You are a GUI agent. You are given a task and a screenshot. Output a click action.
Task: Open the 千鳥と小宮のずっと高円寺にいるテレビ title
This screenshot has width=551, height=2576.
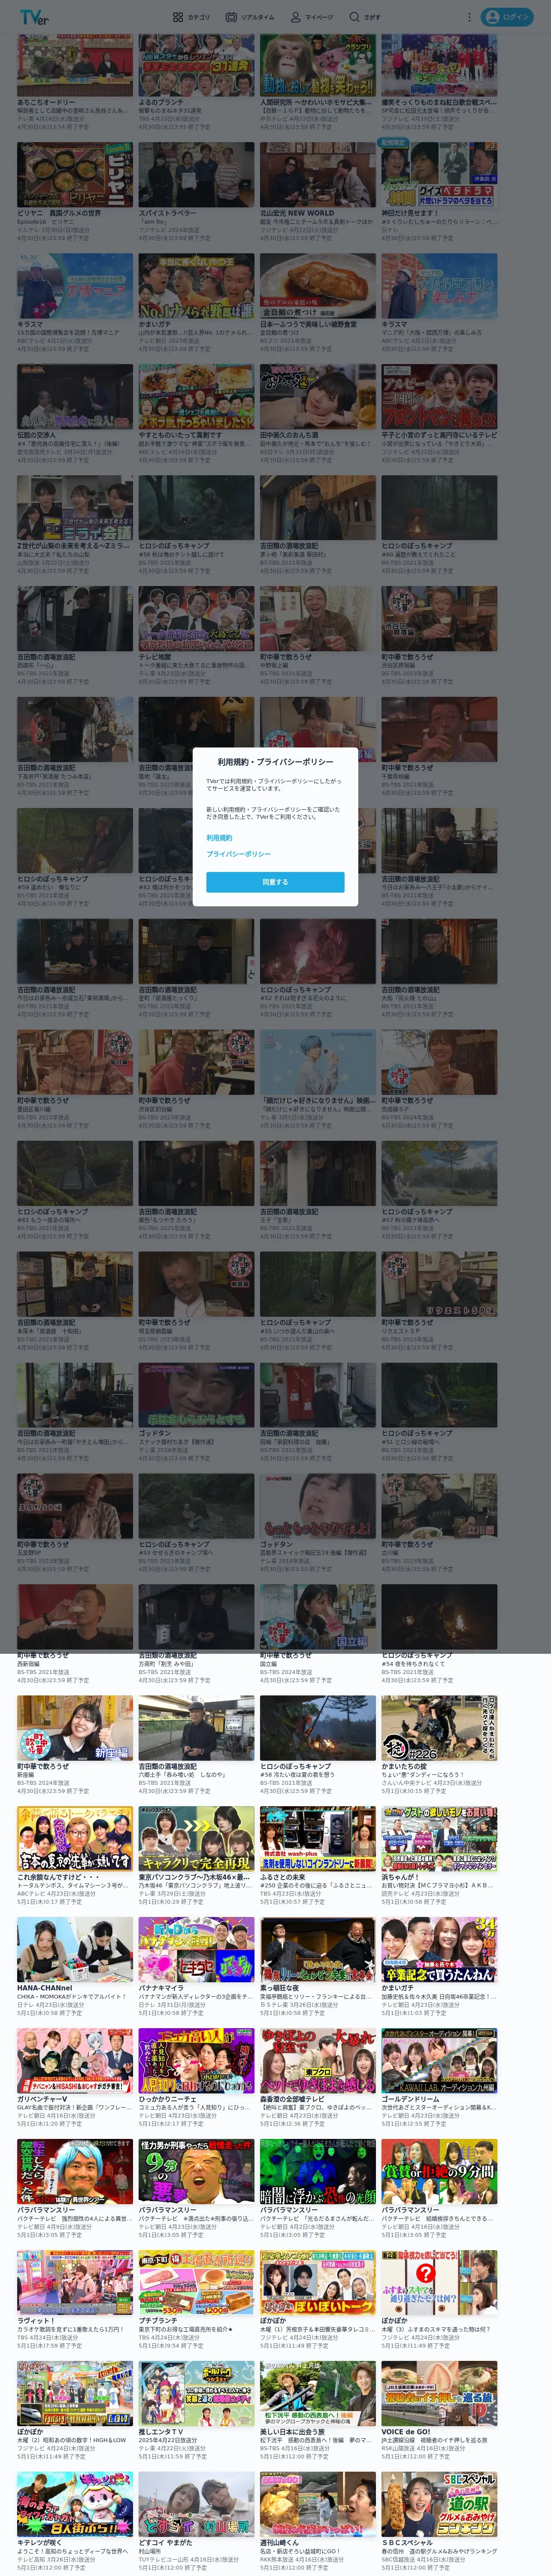coord(439,435)
